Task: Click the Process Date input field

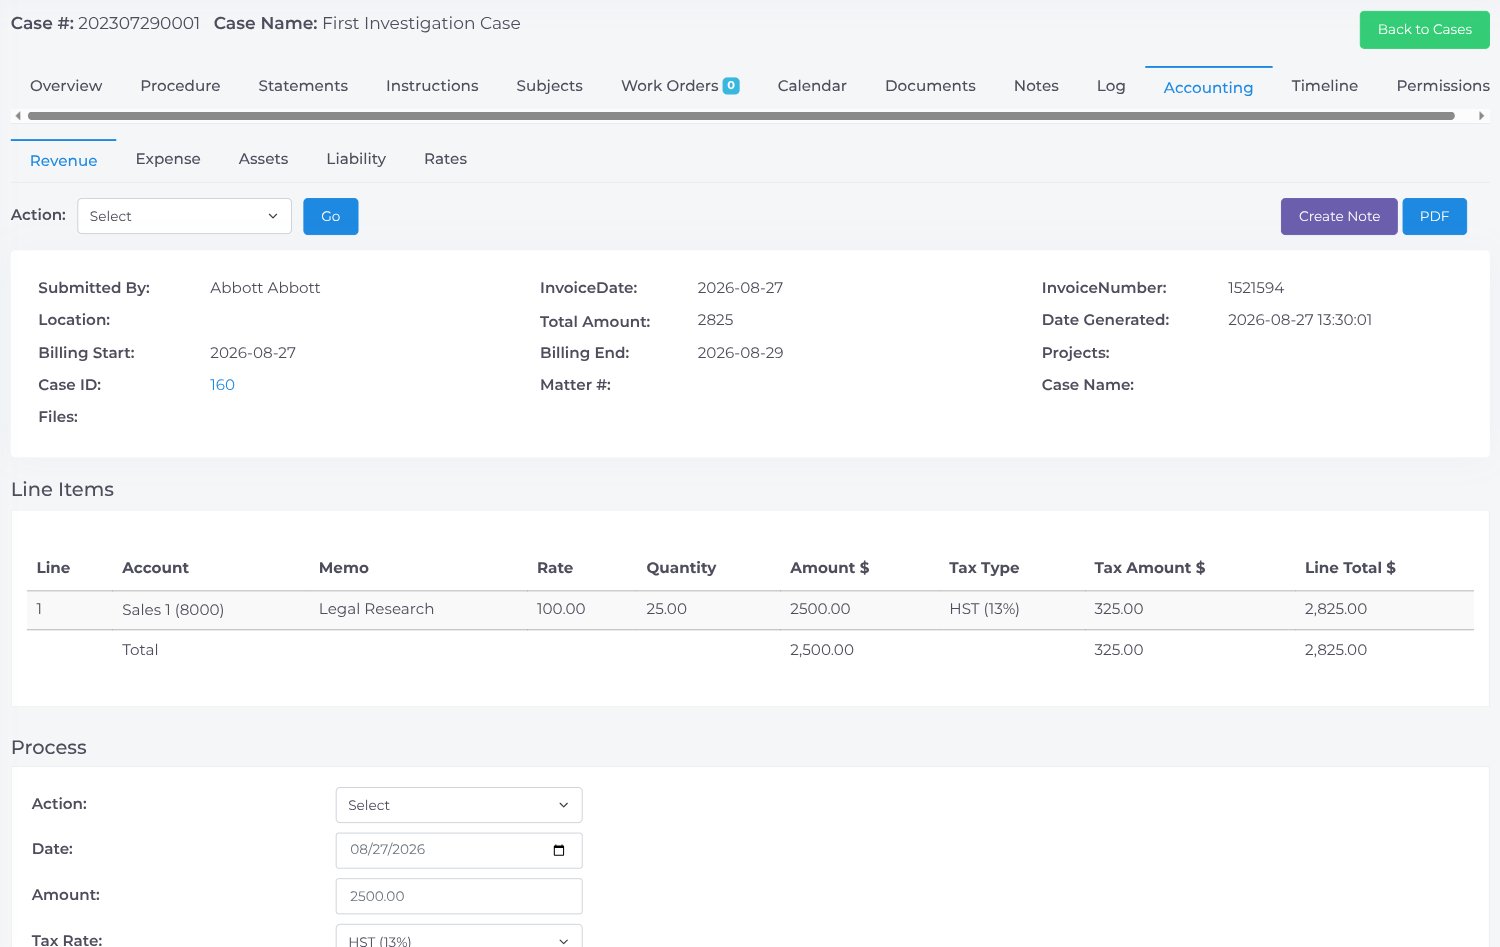Action: click(x=459, y=850)
